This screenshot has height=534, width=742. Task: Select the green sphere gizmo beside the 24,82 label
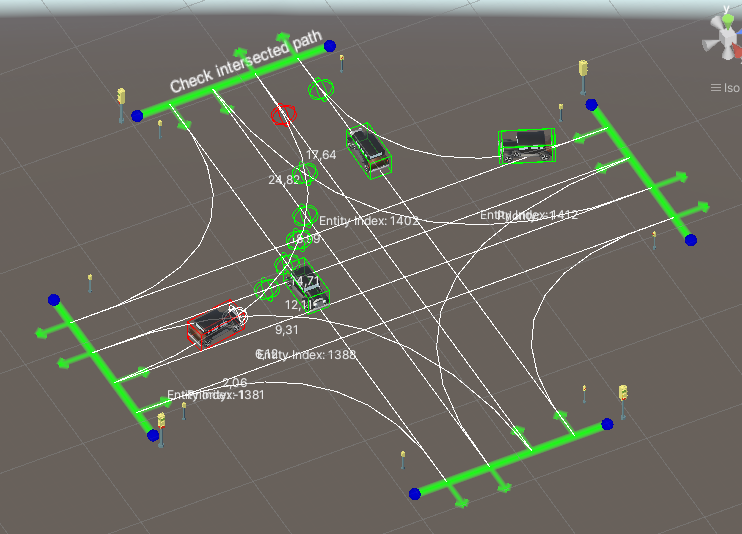305,173
